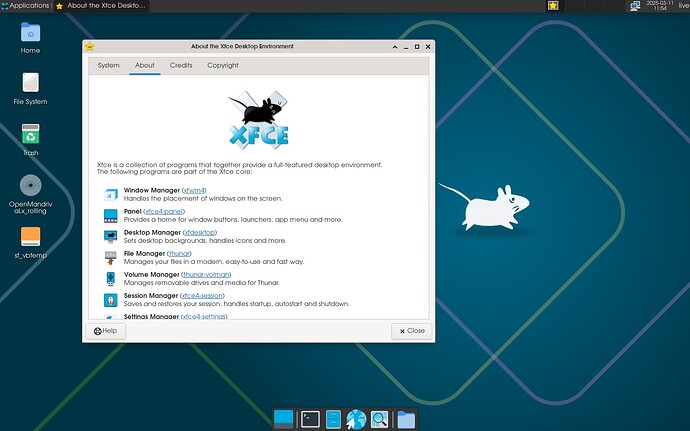
Task: Open the xfce4-session link
Action: [202, 296]
